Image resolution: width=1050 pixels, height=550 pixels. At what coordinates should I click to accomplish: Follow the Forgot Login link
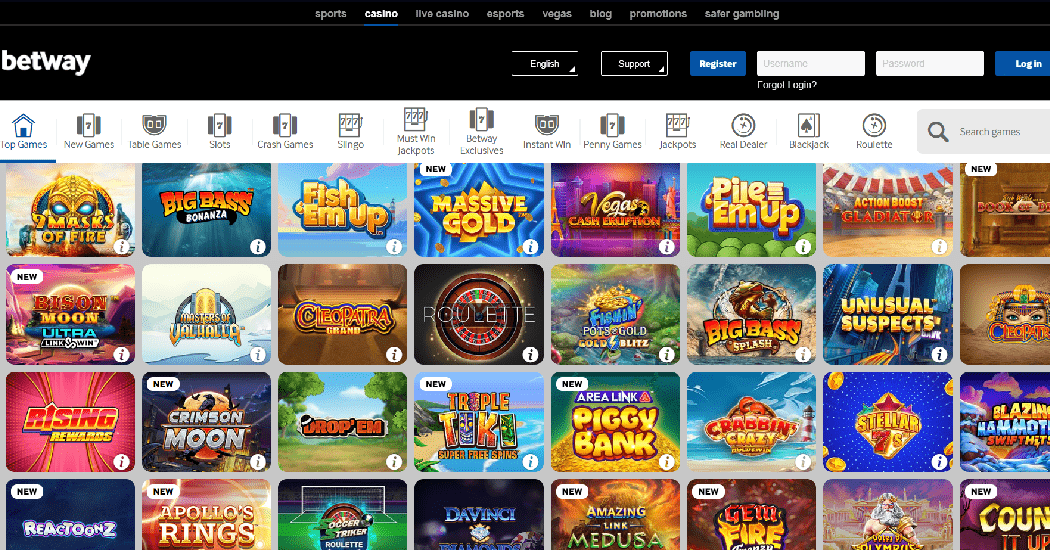pos(787,85)
